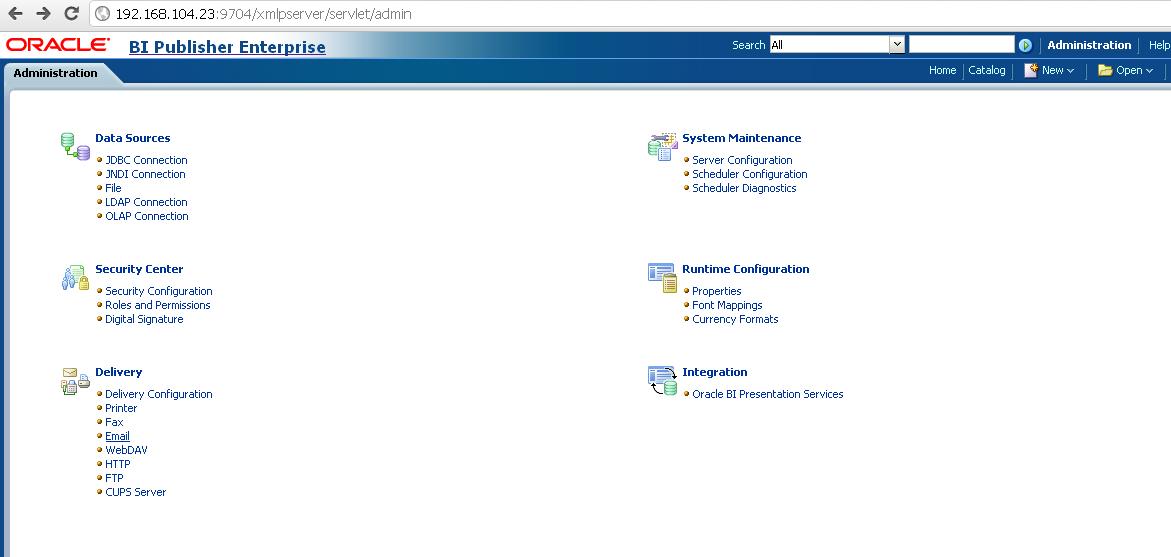Reload the page with the refresh icon
The image size is (1171, 557).
point(72,13)
